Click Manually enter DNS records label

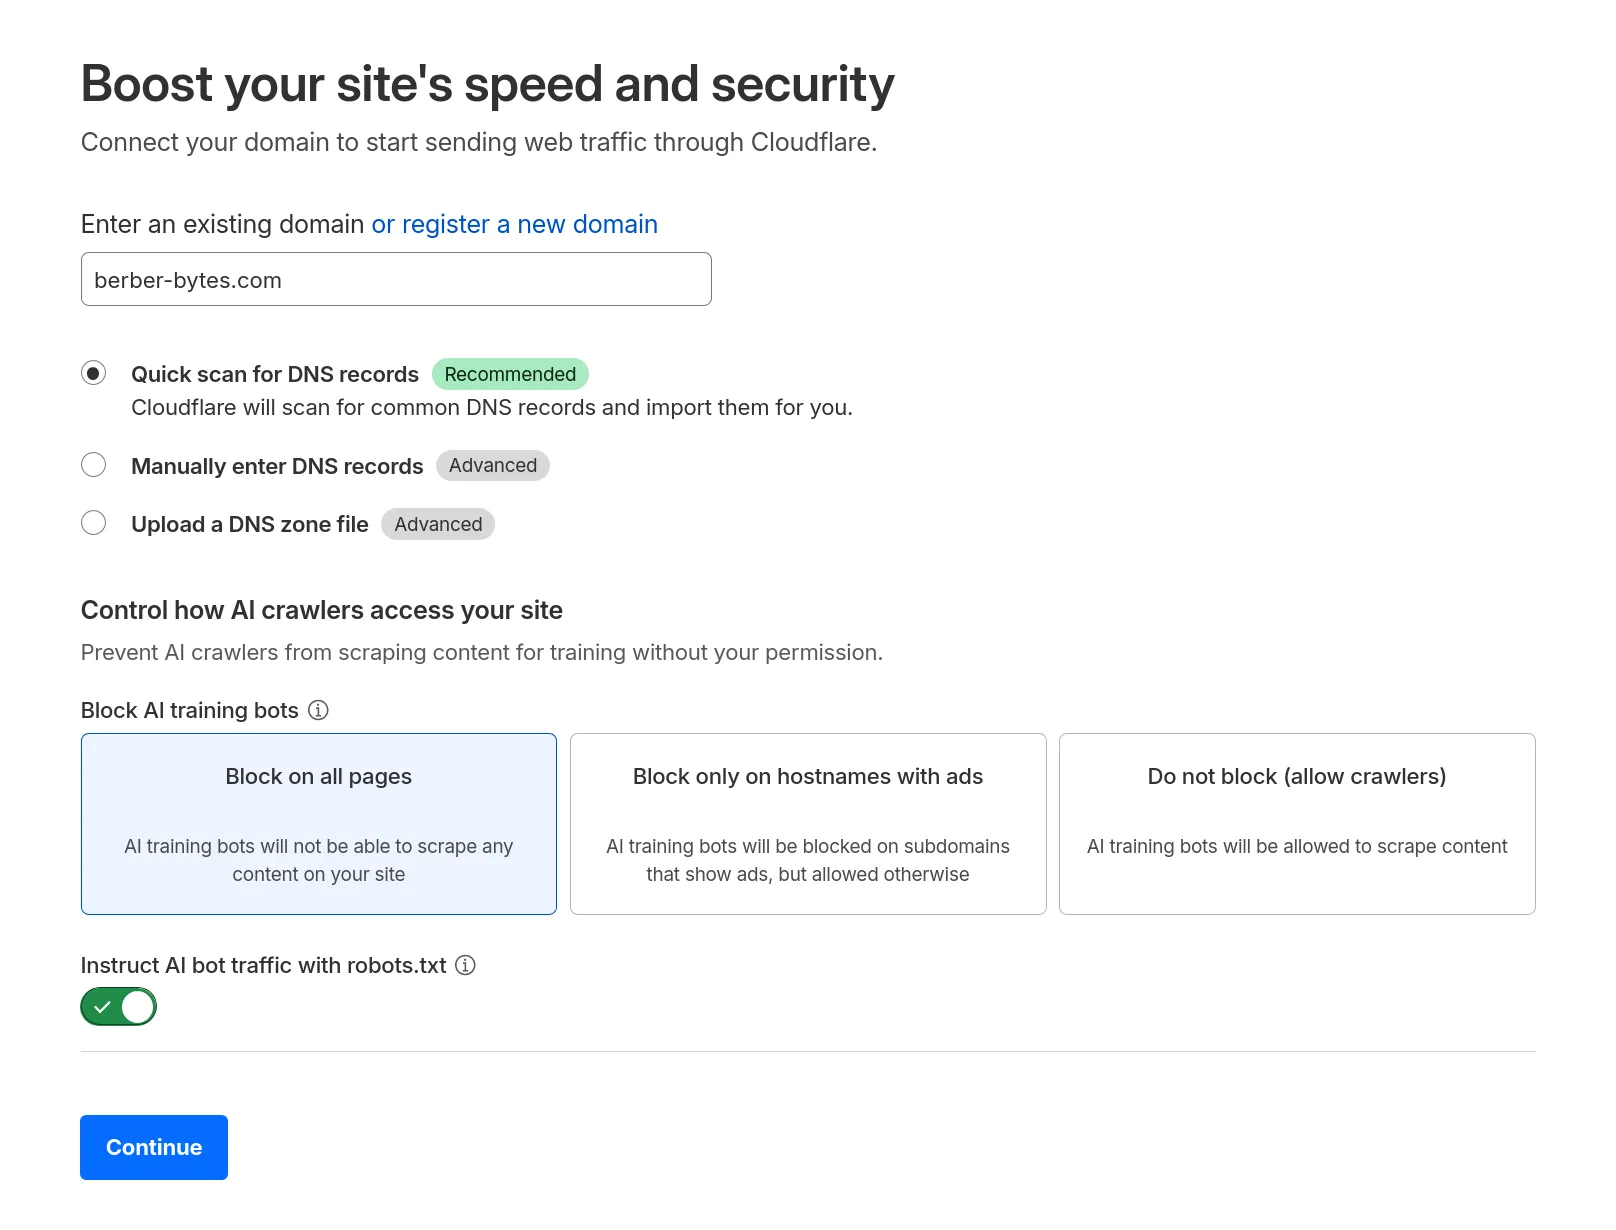[x=277, y=466]
